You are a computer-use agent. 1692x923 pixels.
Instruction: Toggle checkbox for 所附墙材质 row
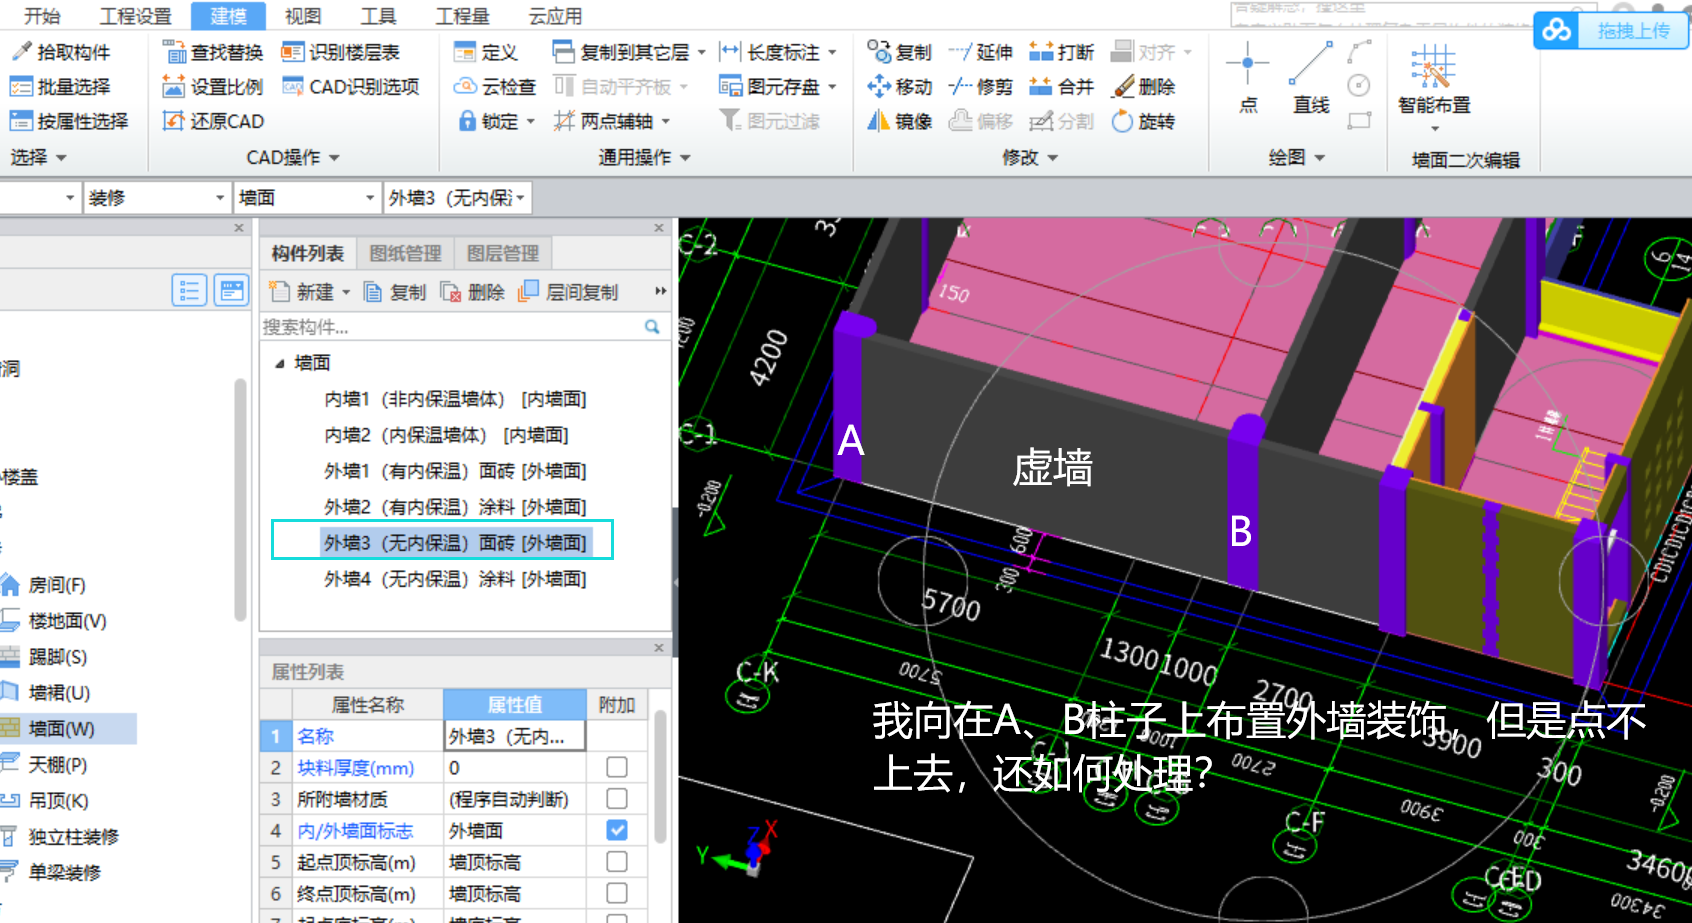pos(617,799)
